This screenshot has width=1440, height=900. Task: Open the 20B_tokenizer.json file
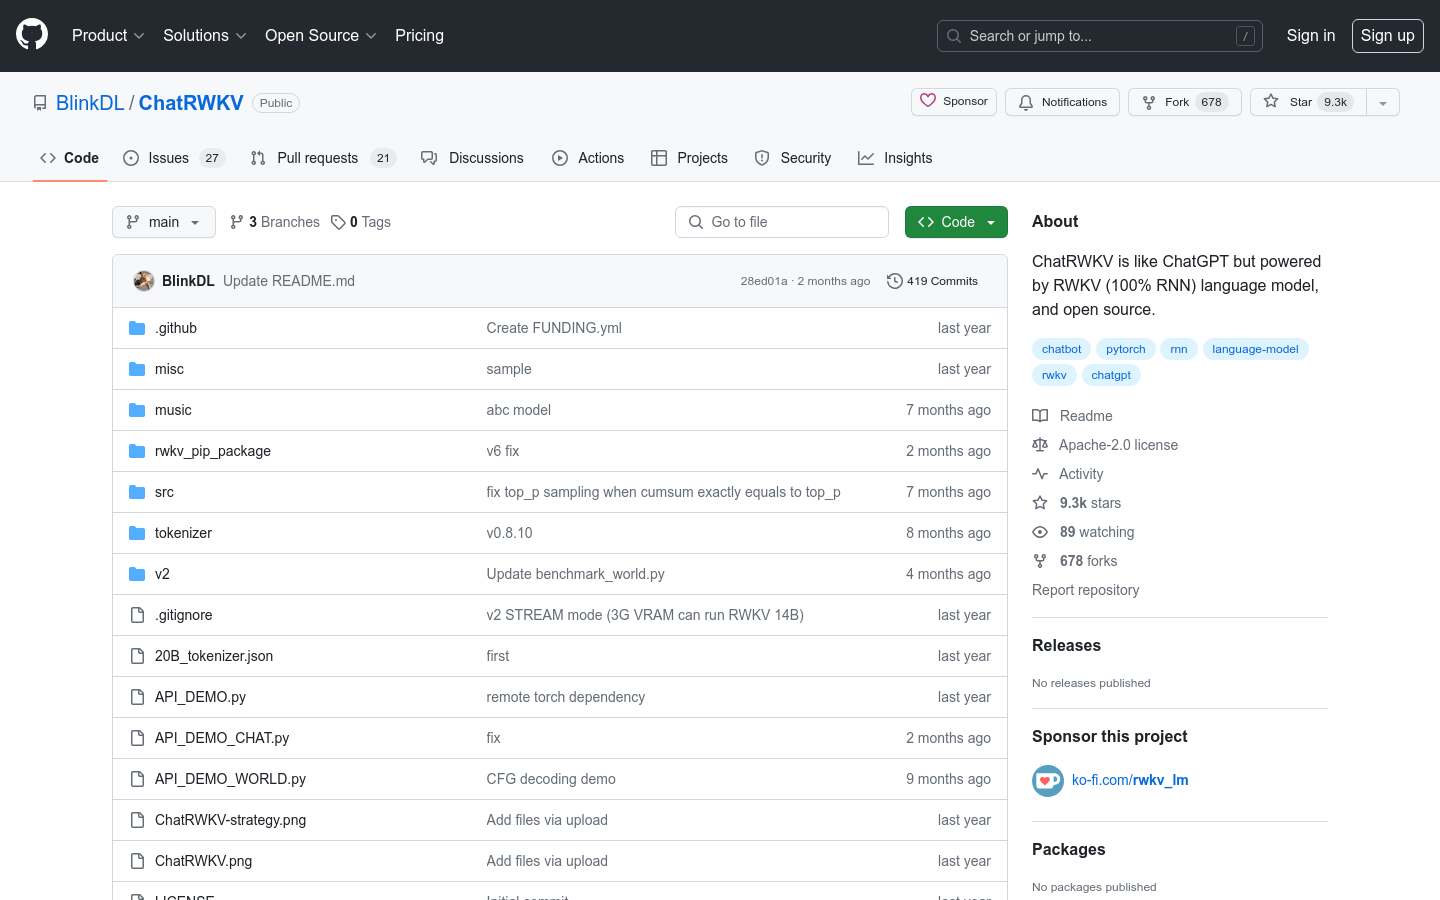coord(214,656)
